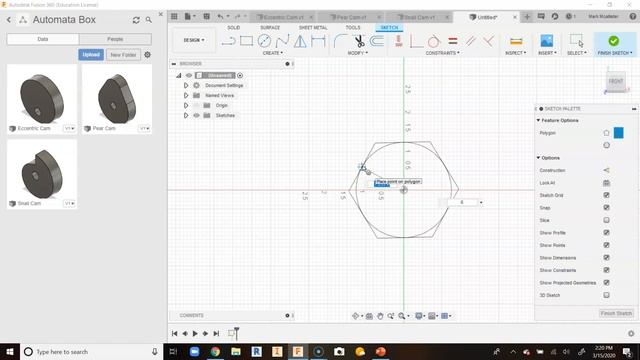
Task: Toggle the Sketch Grid checkbox
Action: coord(607,195)
